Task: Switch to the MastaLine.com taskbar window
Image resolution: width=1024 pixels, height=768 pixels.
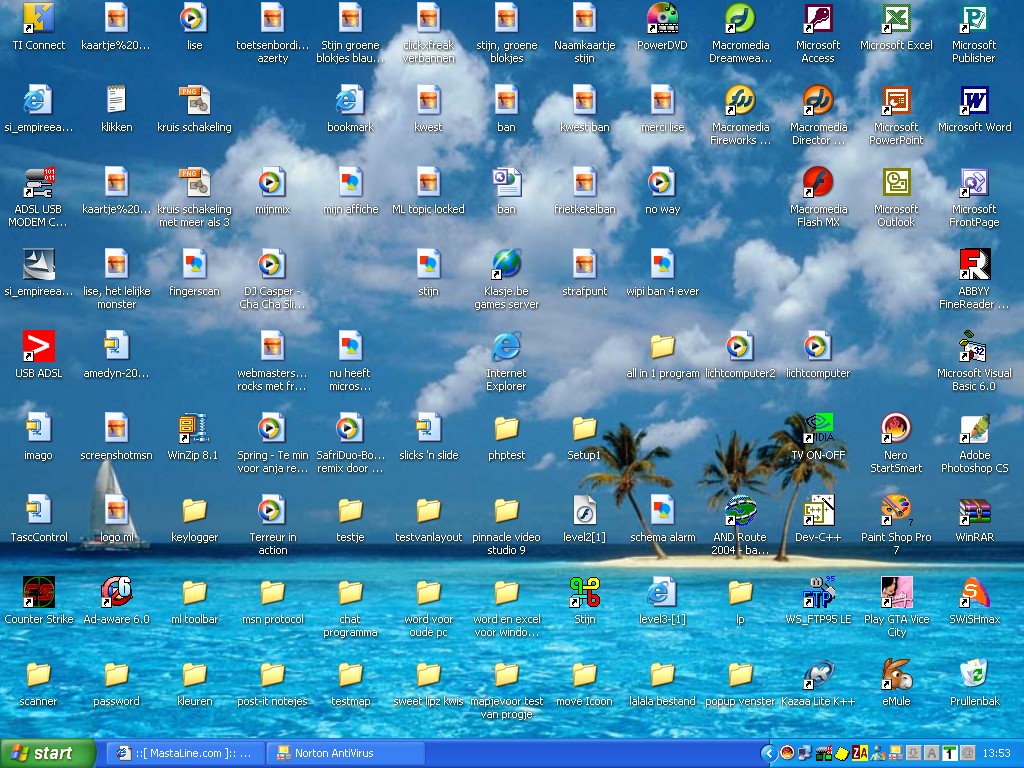Action: (x=186, y=753)
